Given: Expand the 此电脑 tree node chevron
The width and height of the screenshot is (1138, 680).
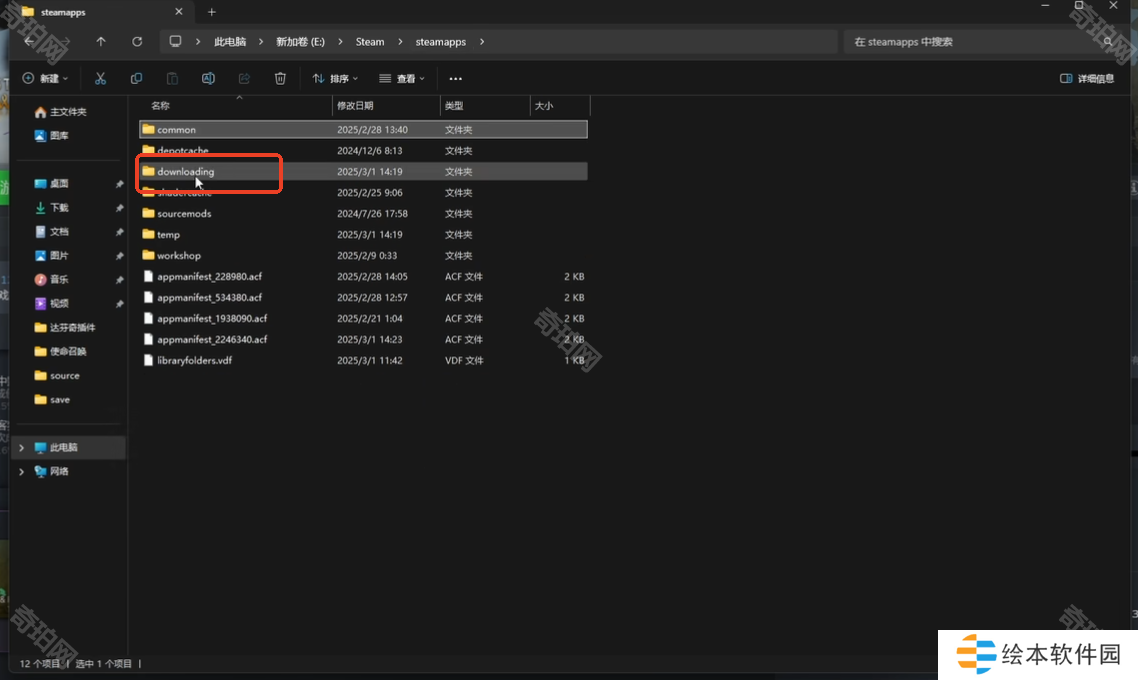Looking at the screenshot, I should 21,448.
